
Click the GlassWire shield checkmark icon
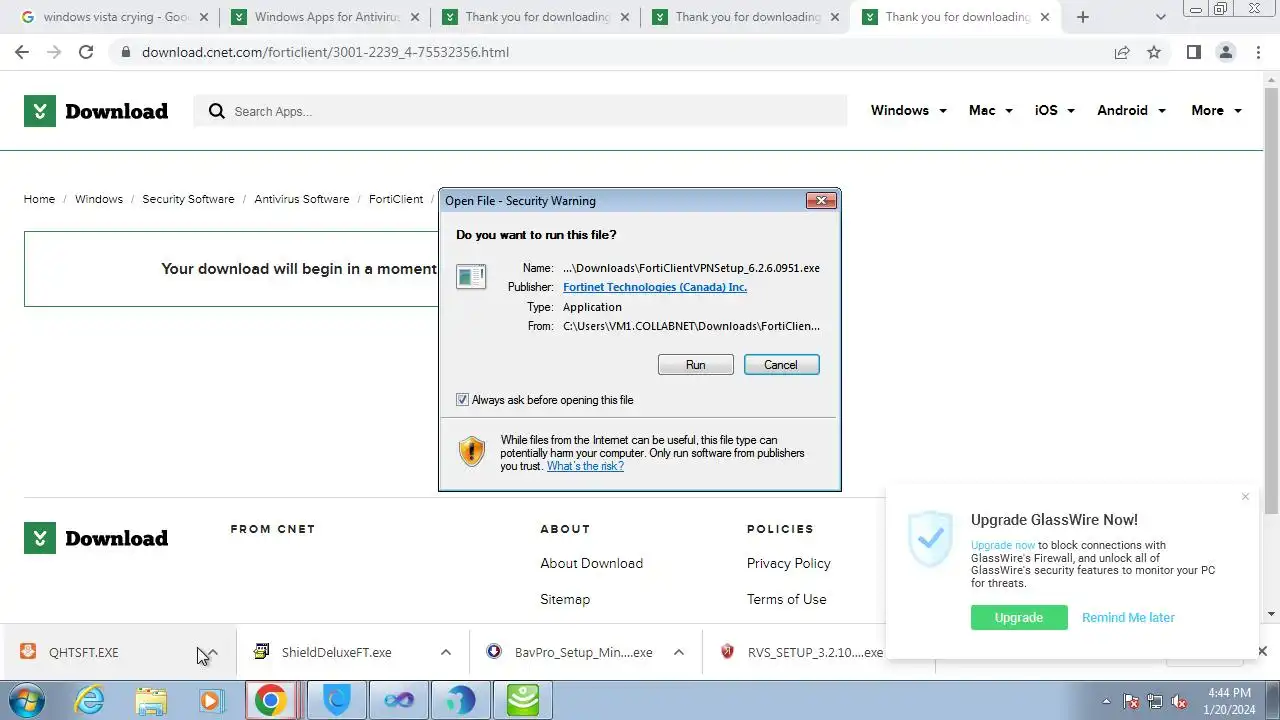(x=931, y=539)
